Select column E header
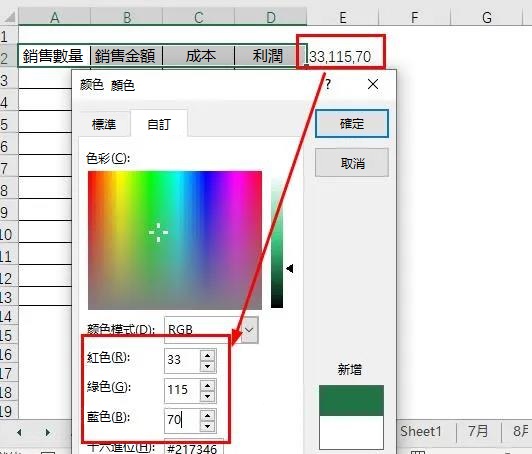532x454 pixels. [343, 17]
